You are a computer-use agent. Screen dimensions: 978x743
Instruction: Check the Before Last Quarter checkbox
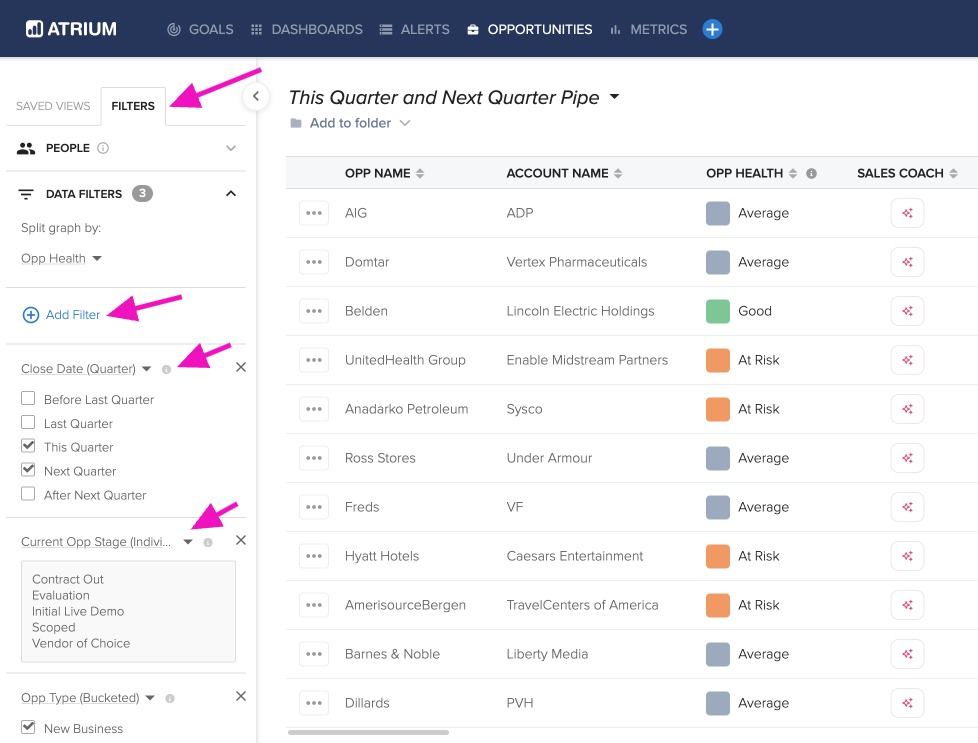click(28, 398)
